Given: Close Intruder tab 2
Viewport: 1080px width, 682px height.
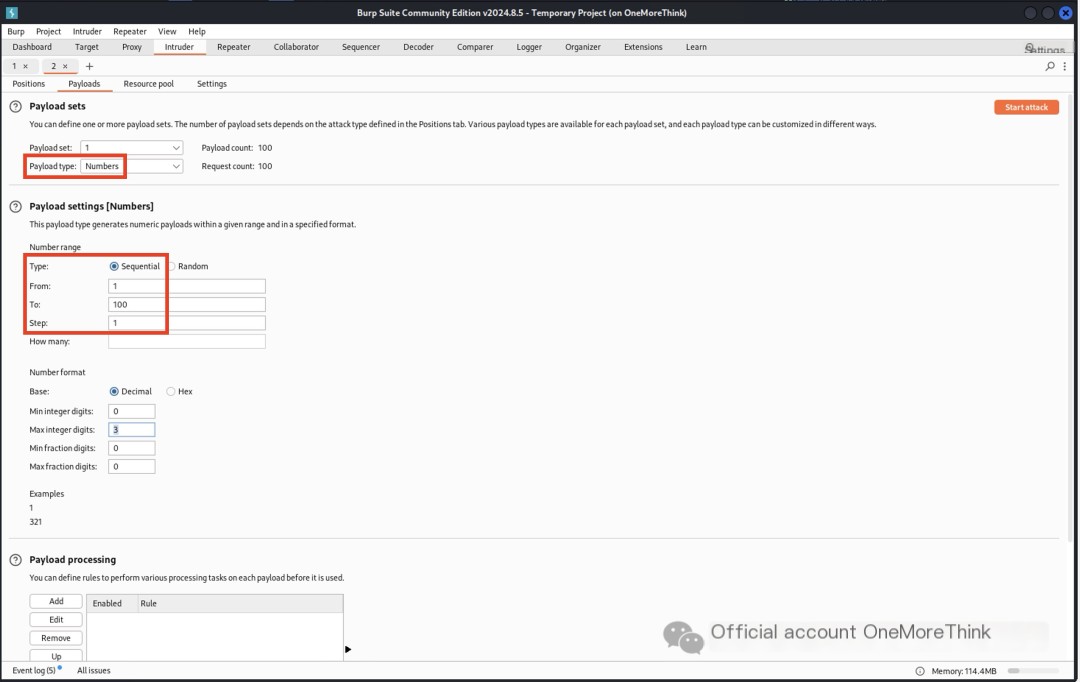Looking at the screenshot, I should click(65, 66).
